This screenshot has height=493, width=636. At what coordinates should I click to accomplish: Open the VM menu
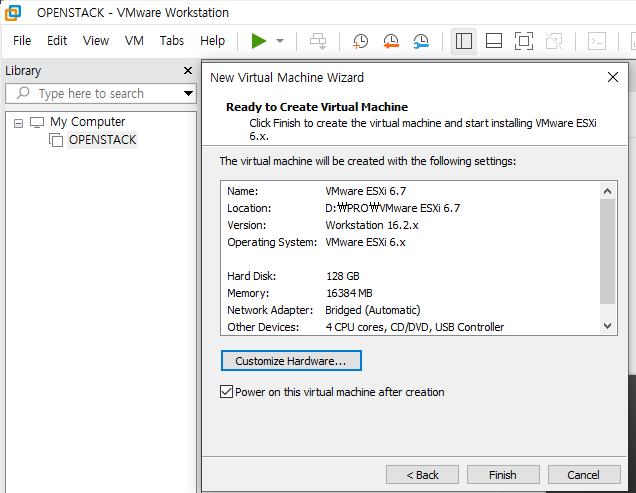(x=134, y=41)
